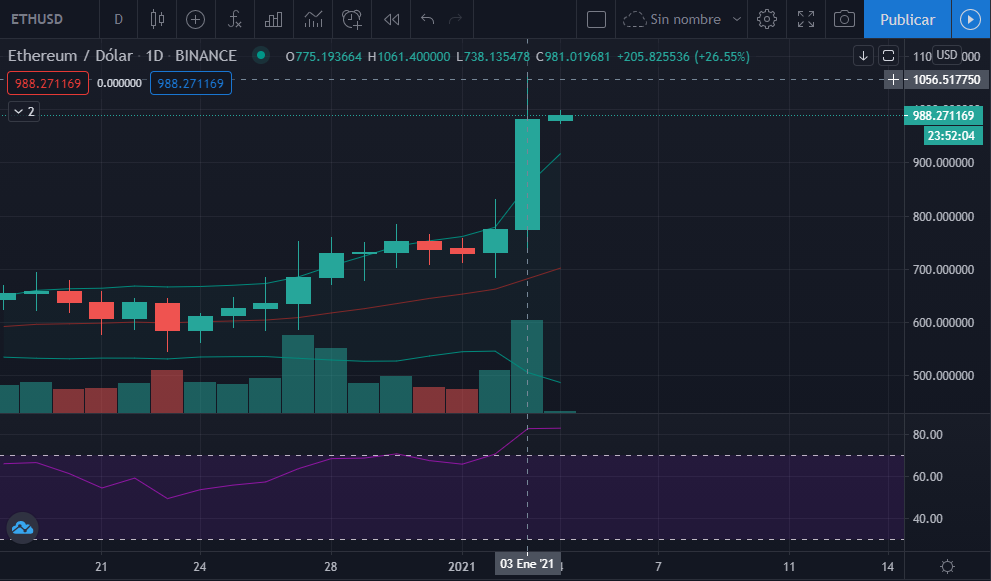Select the layout rectangle icon
The height and width of the screenshot is (581, 991).
point(596,19)
